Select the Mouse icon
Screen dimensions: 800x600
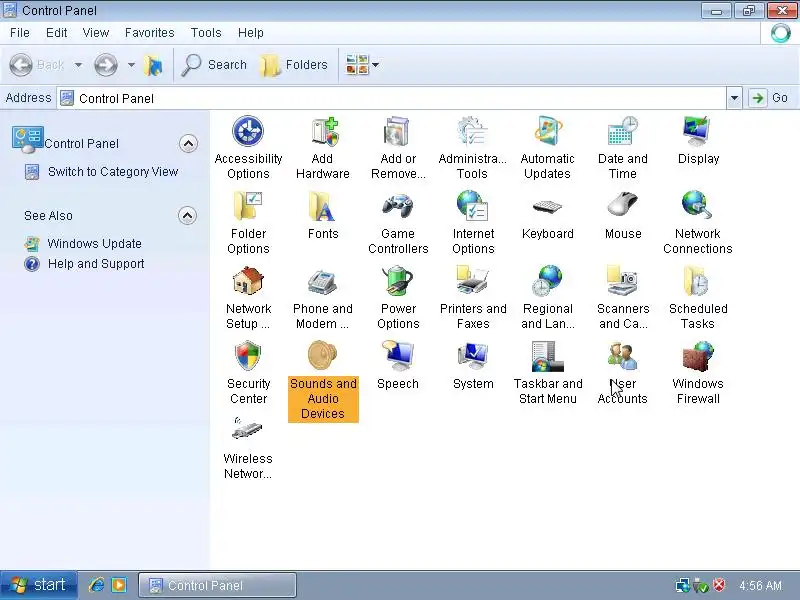point(623,206)
